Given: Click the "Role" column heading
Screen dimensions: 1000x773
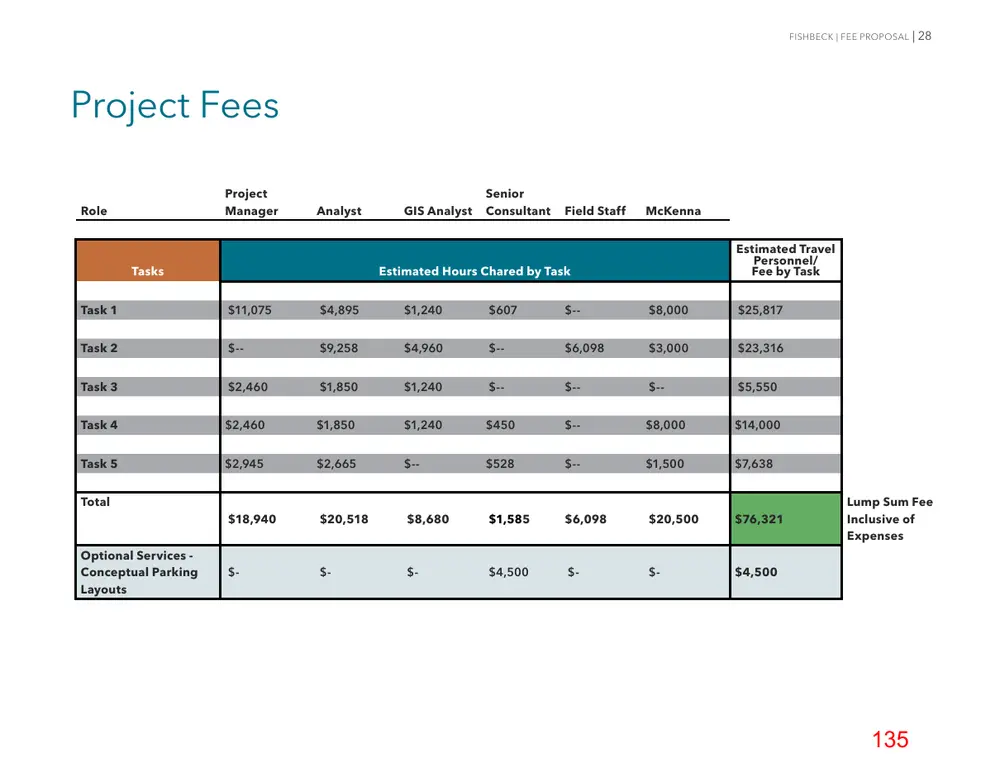Looking at the screenshot, I should (x=94, y=211).
